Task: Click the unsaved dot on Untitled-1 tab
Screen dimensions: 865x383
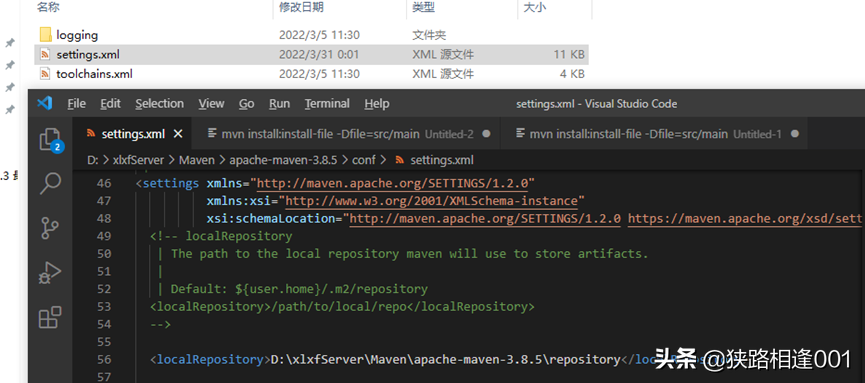Action: (x=794, y=134)
